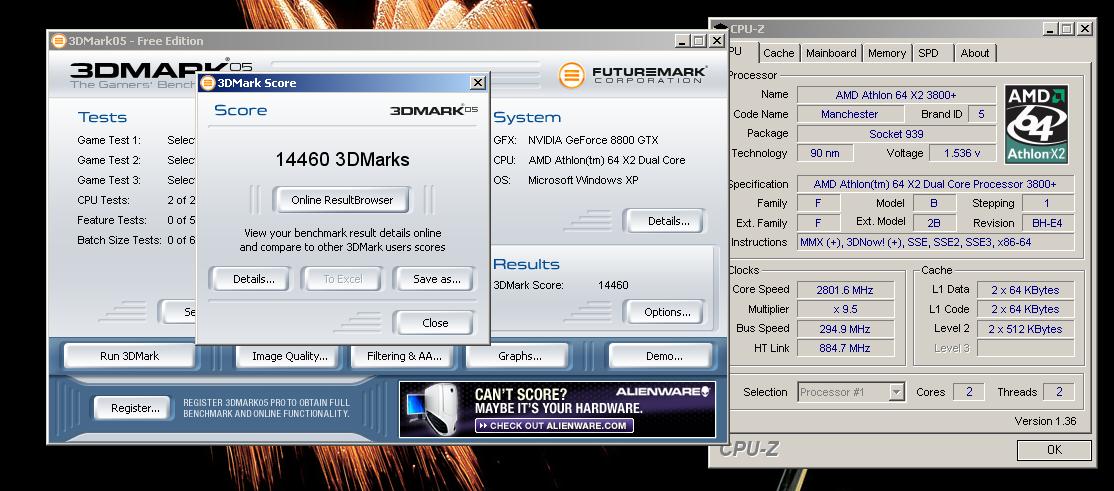Image resolution: width=1114 pixels, height=491 pixels.
Task: Click the Online ResultBrowser button
Action: point(342,200)
